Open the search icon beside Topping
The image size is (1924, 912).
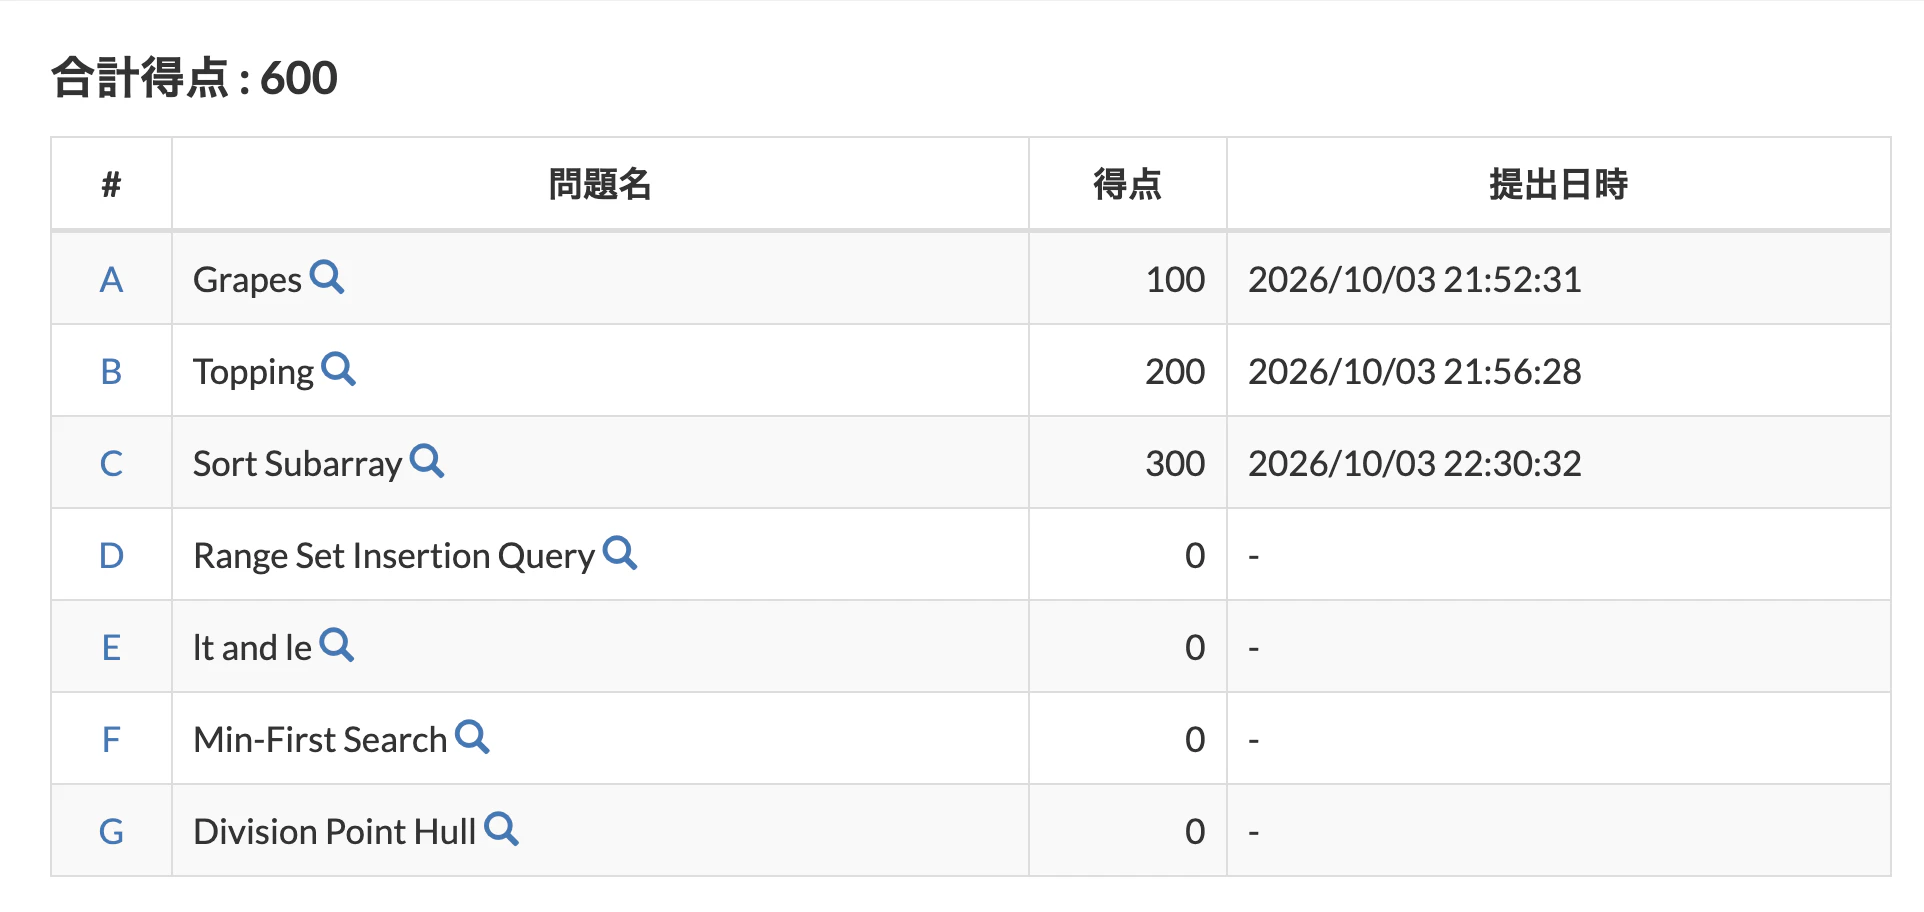[x=339, y=369]
